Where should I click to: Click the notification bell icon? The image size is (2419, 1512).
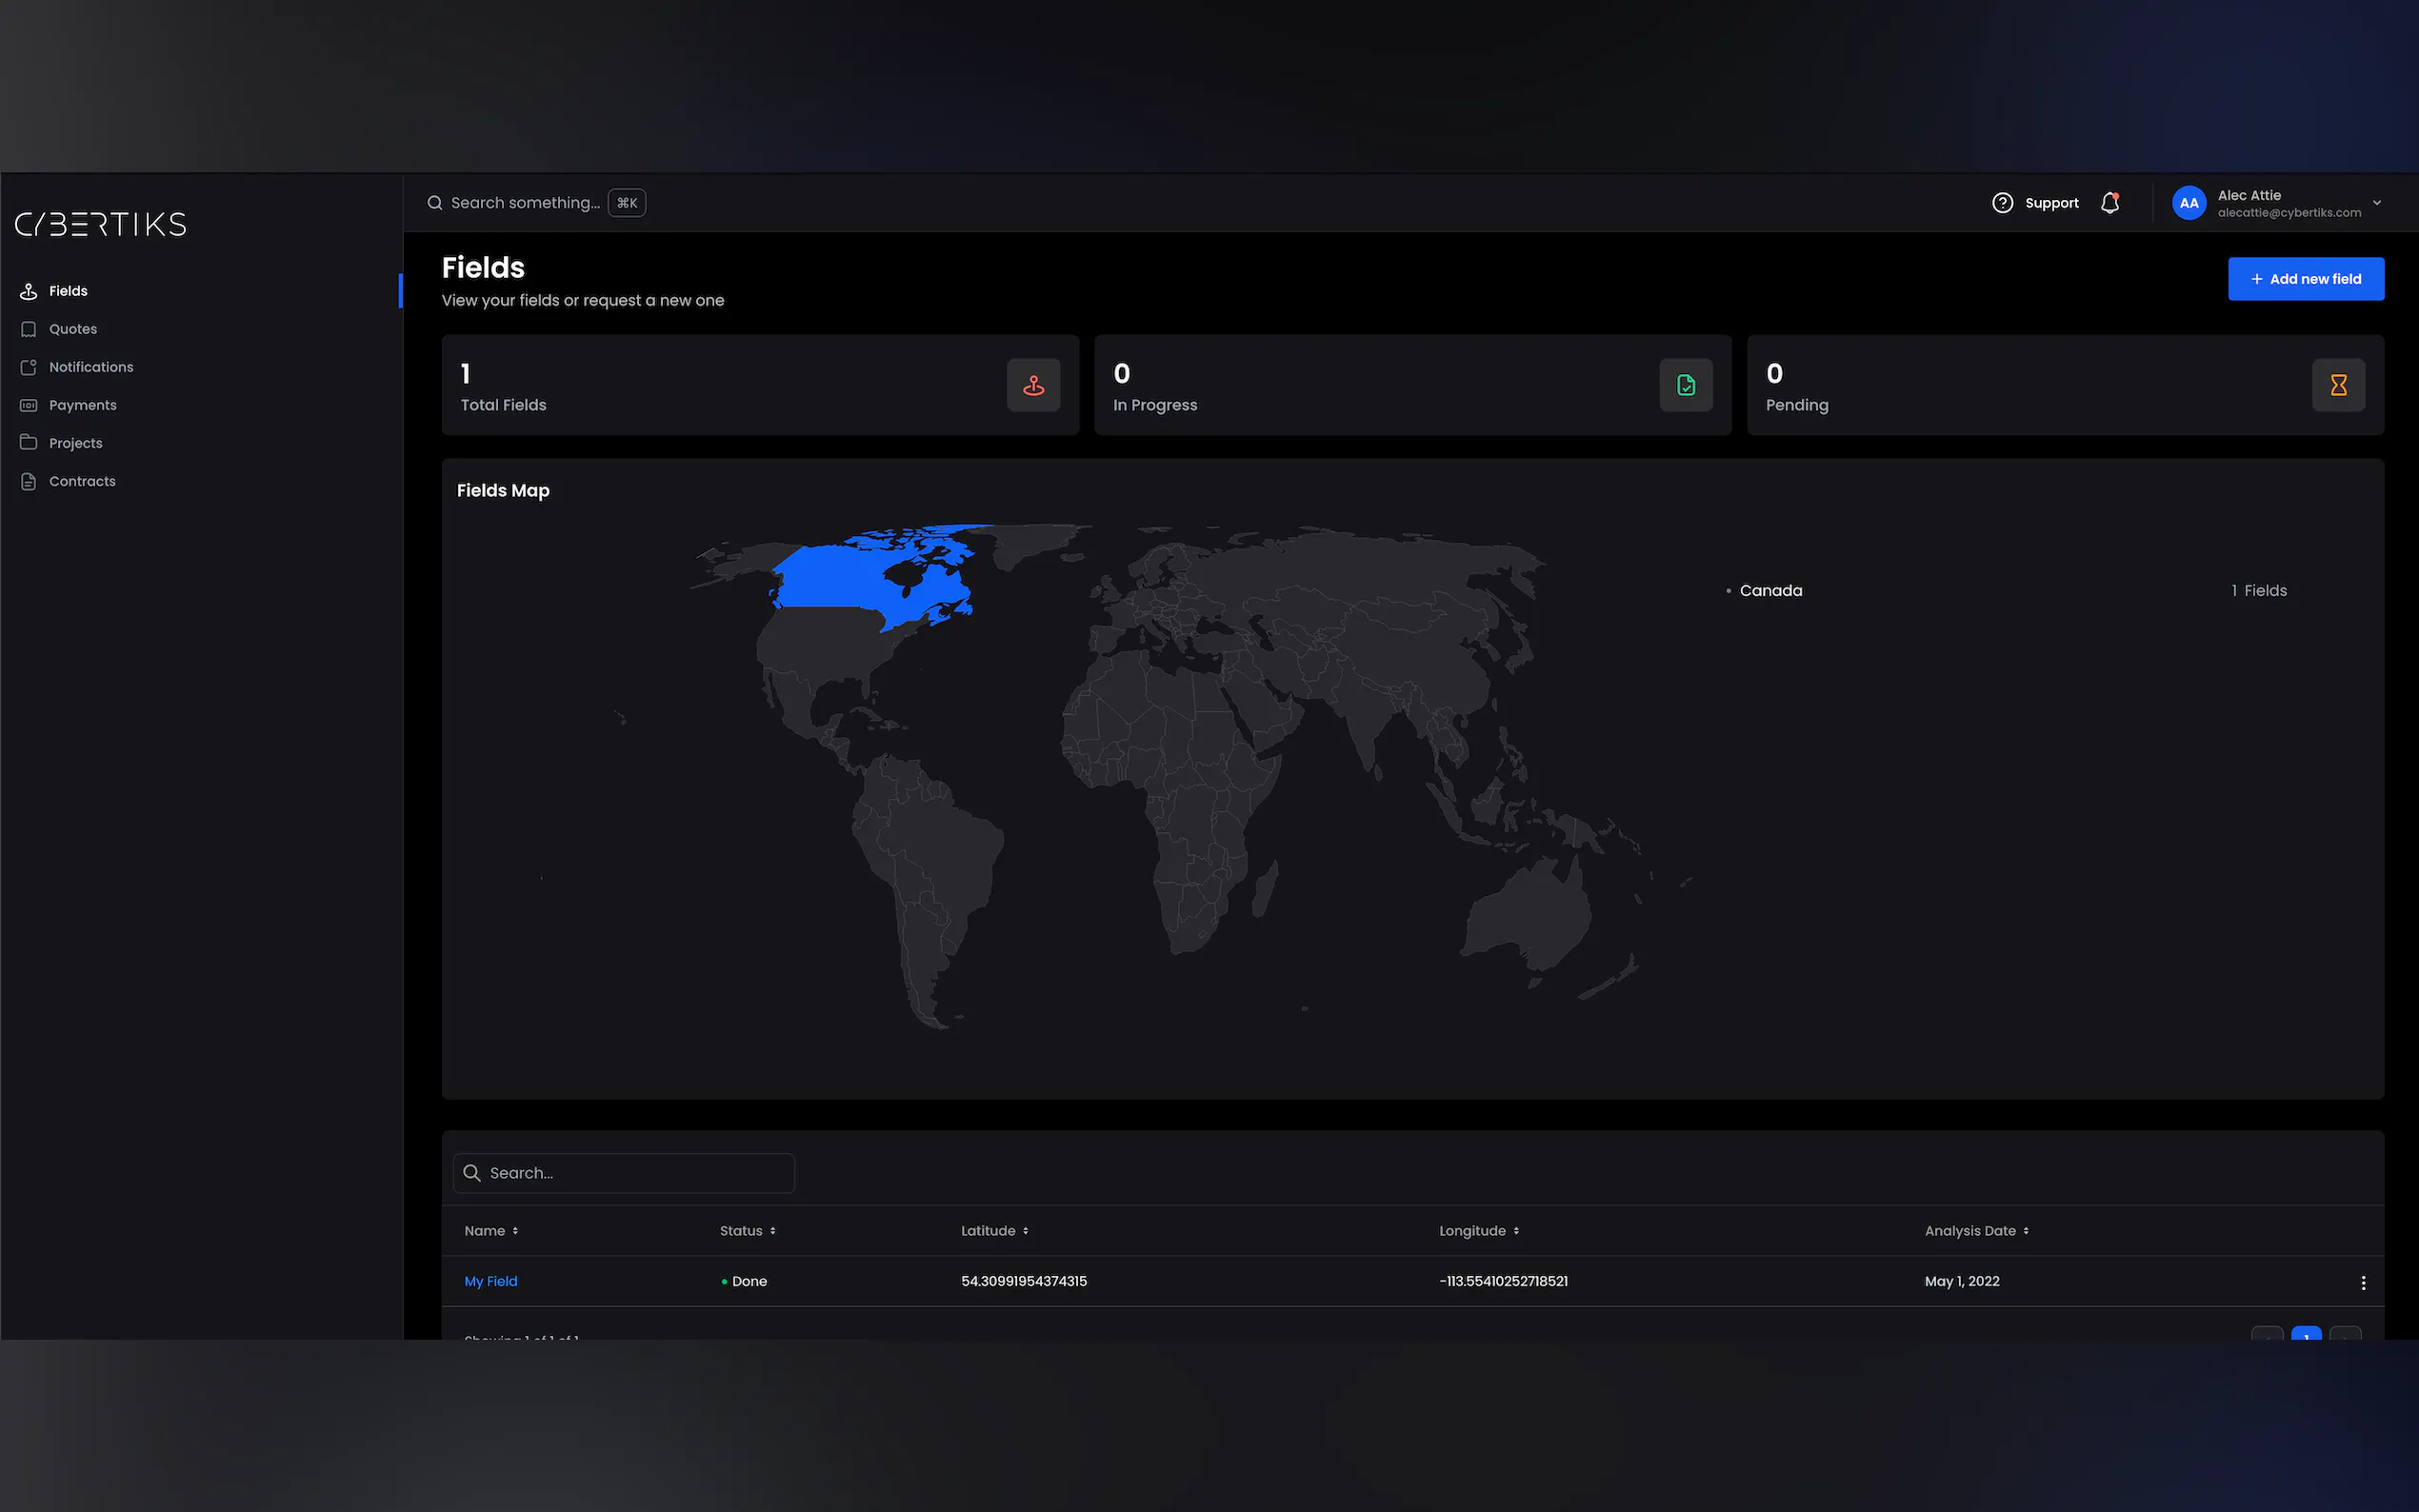[2110, 203]
